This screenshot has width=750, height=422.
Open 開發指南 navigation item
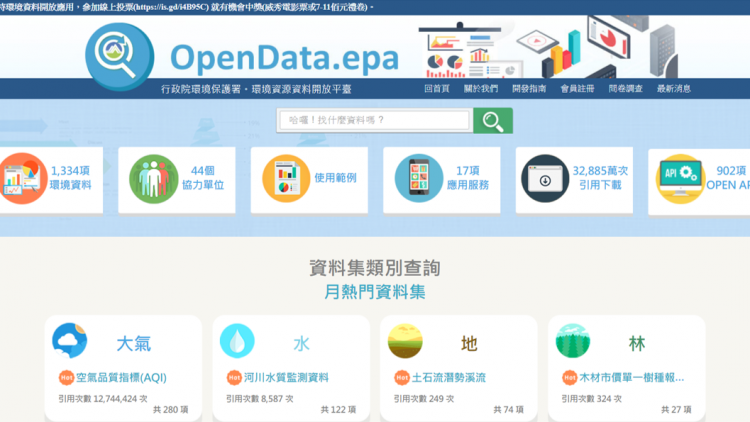pos(529,89)
